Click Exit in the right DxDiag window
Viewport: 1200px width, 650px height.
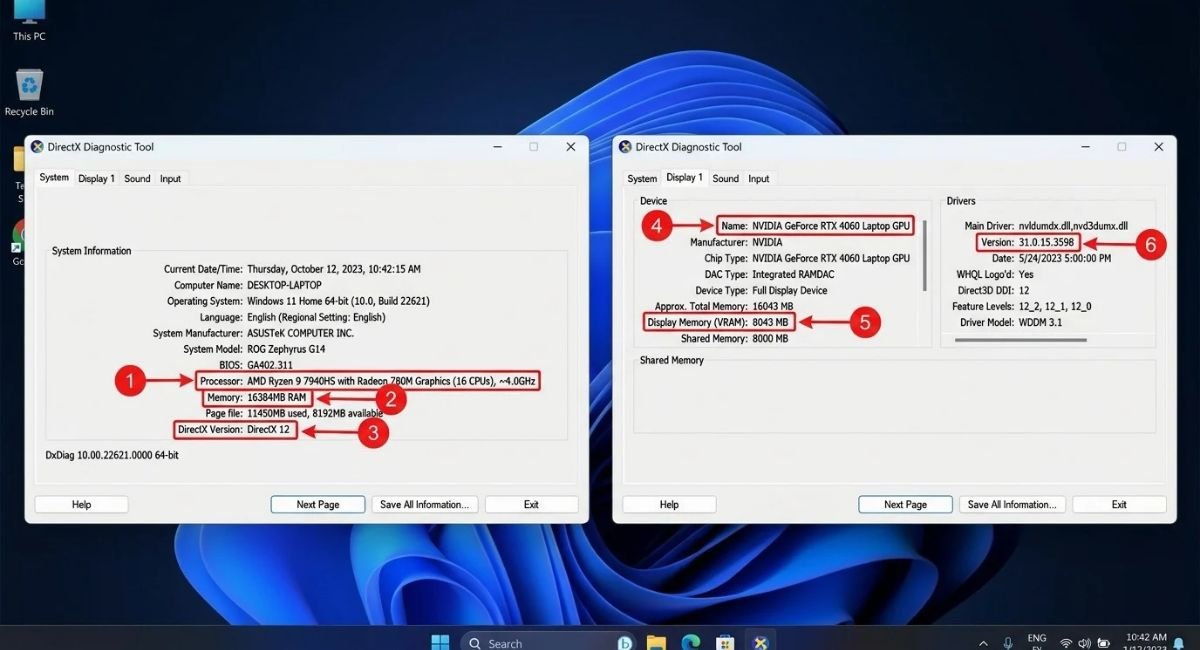[1120, 504]
